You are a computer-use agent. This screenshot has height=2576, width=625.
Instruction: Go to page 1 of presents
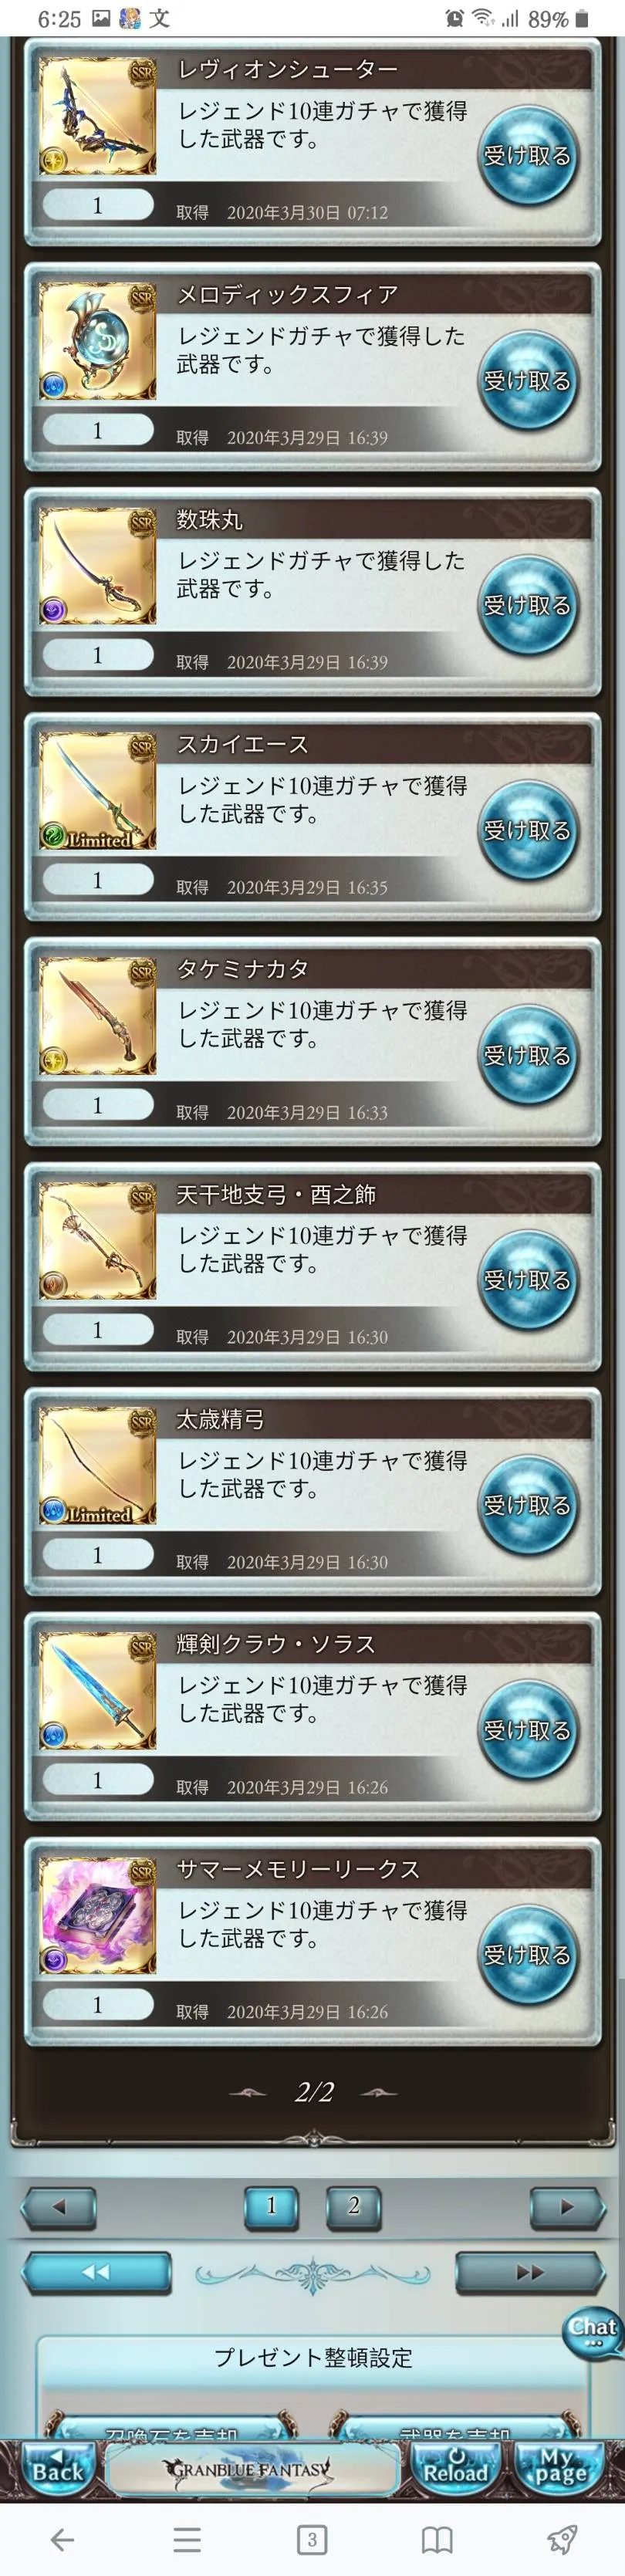coord(271,2206)
